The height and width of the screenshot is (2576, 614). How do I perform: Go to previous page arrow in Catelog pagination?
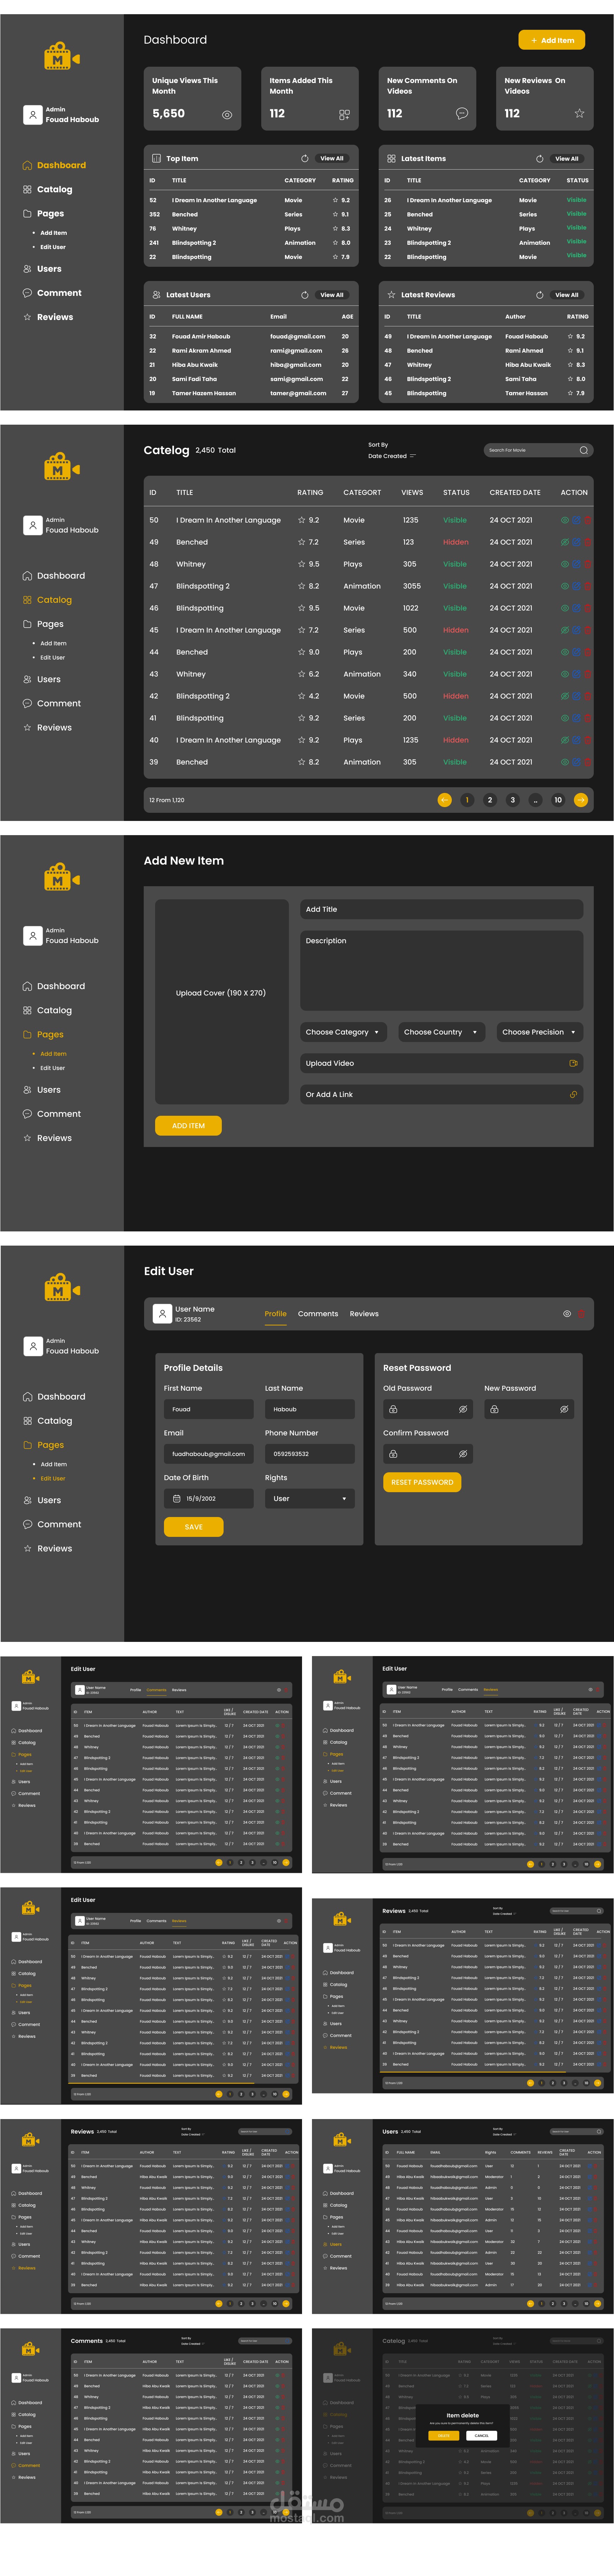pyautogui.click(x=445, y=800)
